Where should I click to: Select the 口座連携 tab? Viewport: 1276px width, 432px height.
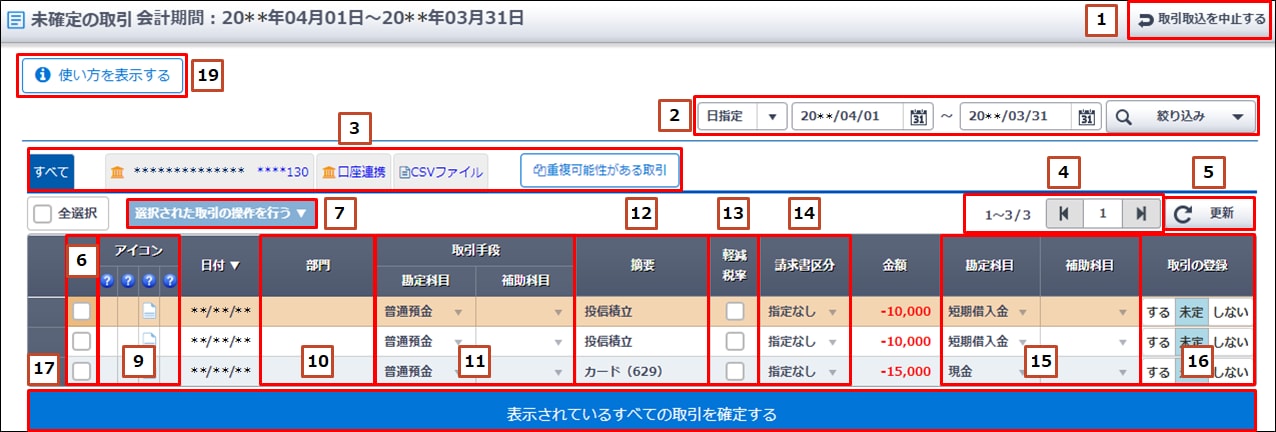[x=353, y=172]
